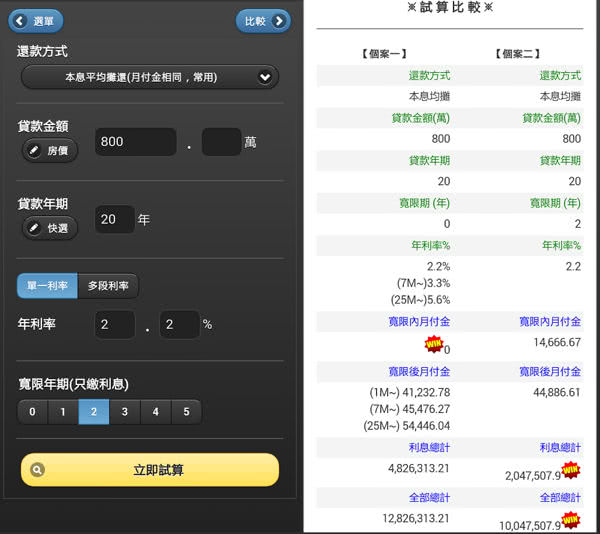Click the pencil icon beside 快選
Viewport: 600px width, 534px height.
coord(34,228)
